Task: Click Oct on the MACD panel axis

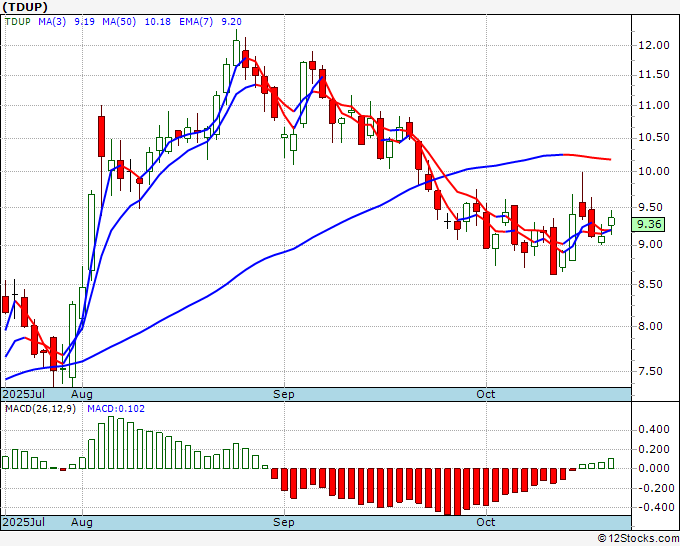Action: click(485, 522)
